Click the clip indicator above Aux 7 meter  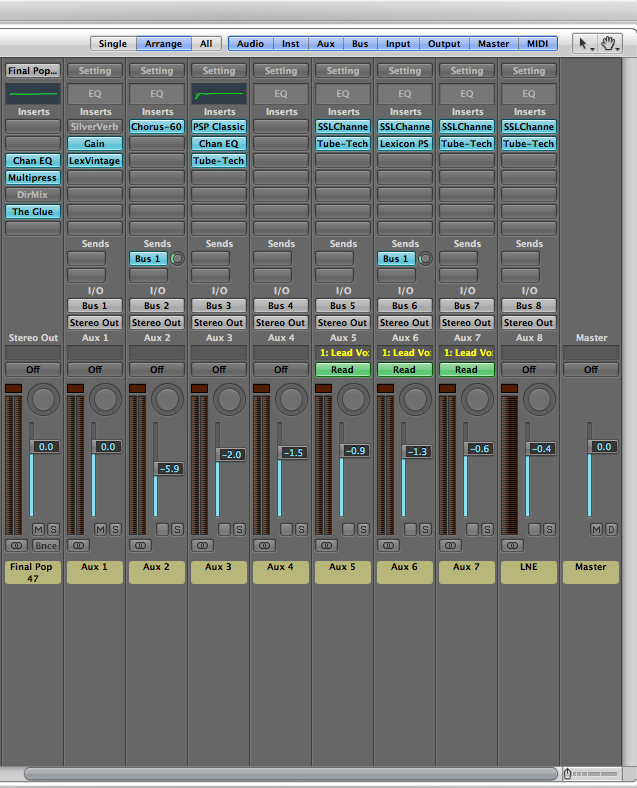447,388
